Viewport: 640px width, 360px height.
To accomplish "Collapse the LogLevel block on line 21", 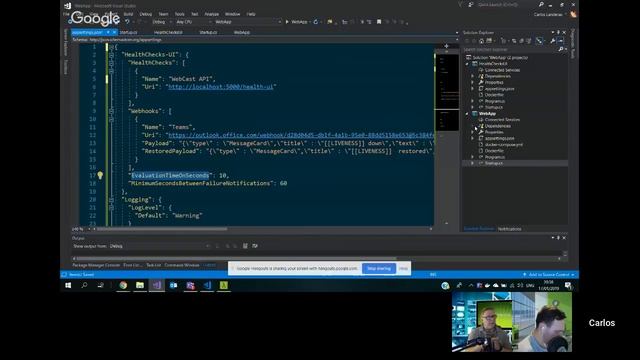I will pyautogui.click(x=111, y=208).
